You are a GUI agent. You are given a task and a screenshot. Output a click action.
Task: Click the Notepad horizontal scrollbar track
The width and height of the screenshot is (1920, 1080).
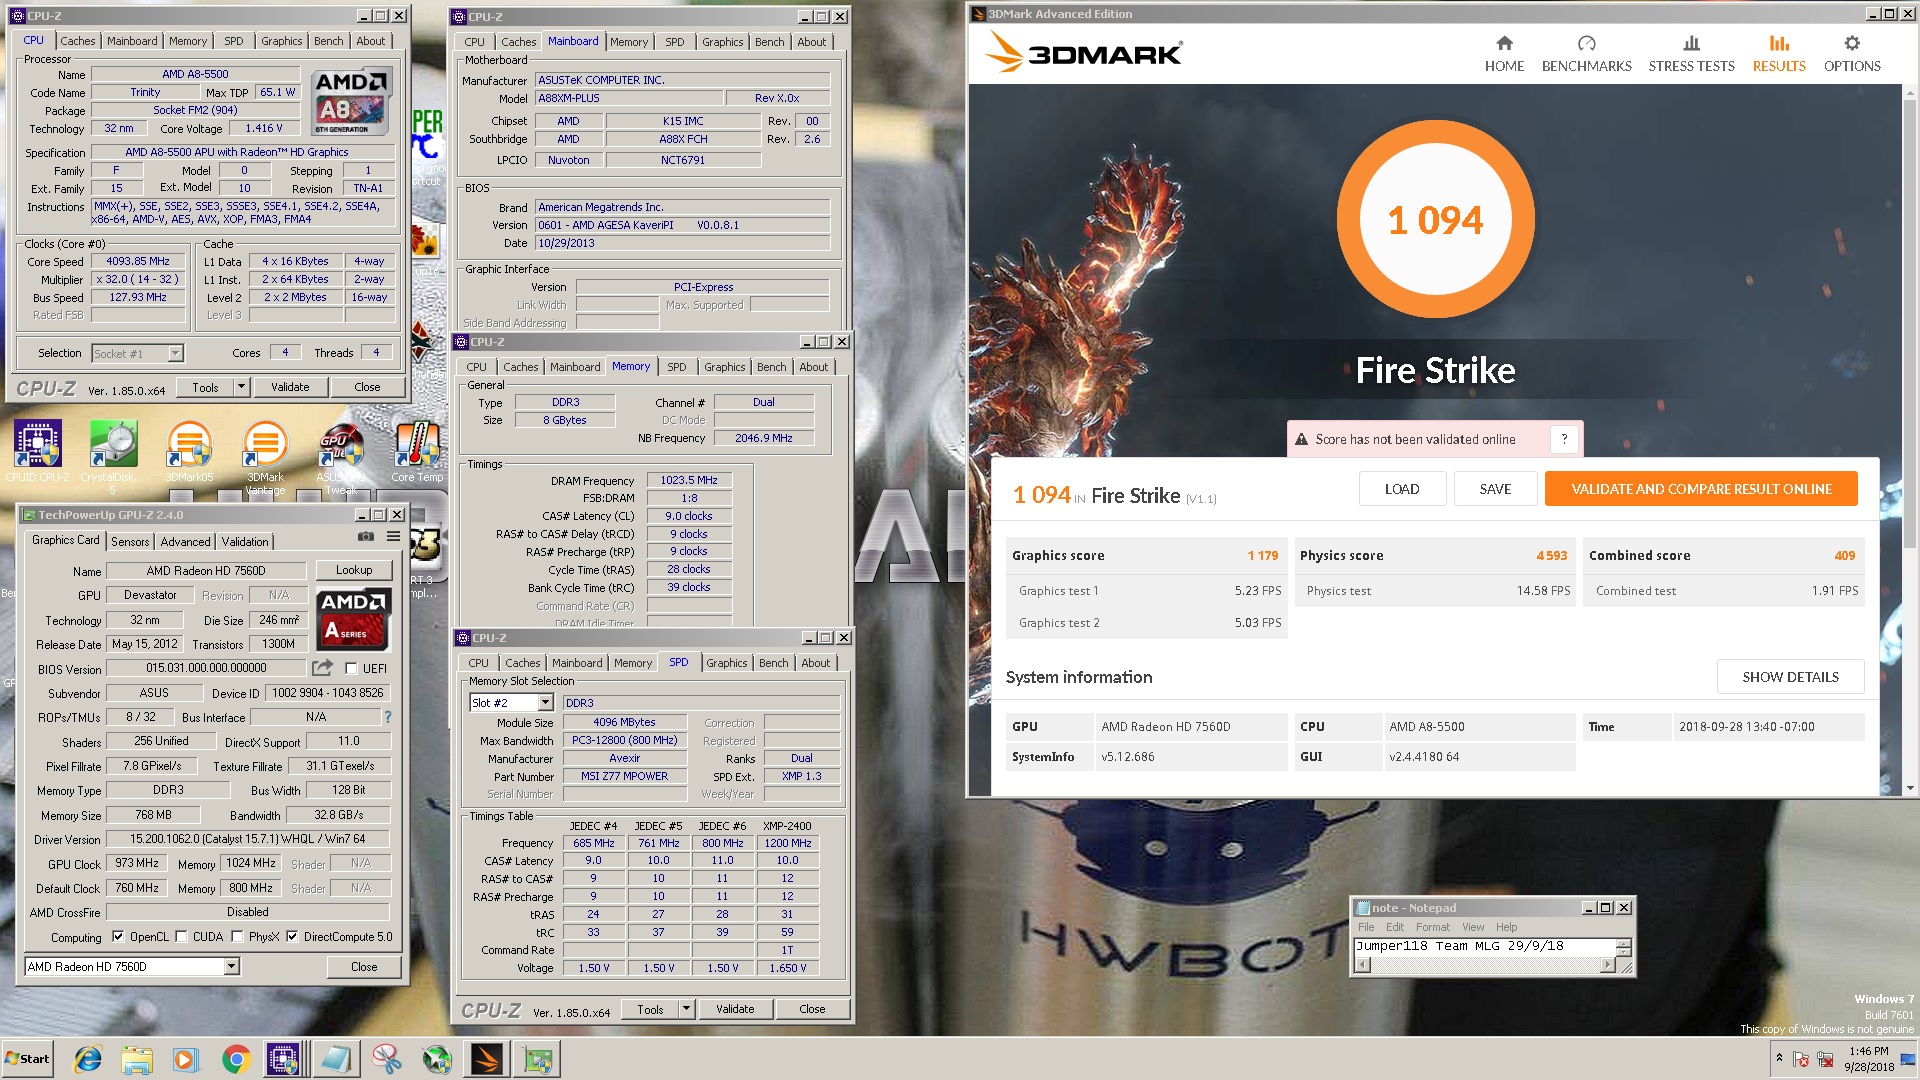click(x=1484, y=965)
